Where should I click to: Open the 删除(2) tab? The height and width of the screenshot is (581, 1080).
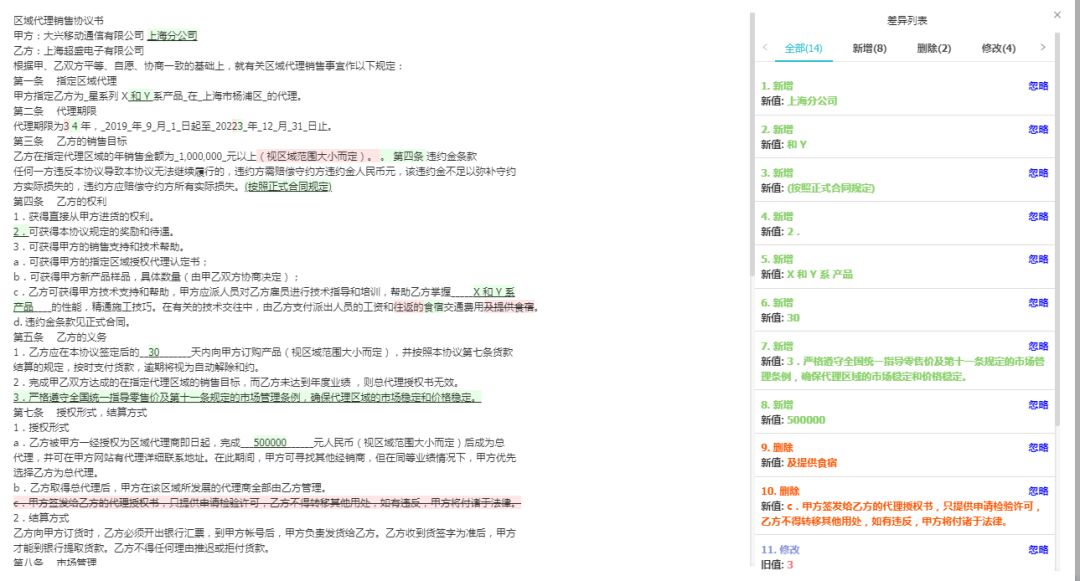point(933,48)
